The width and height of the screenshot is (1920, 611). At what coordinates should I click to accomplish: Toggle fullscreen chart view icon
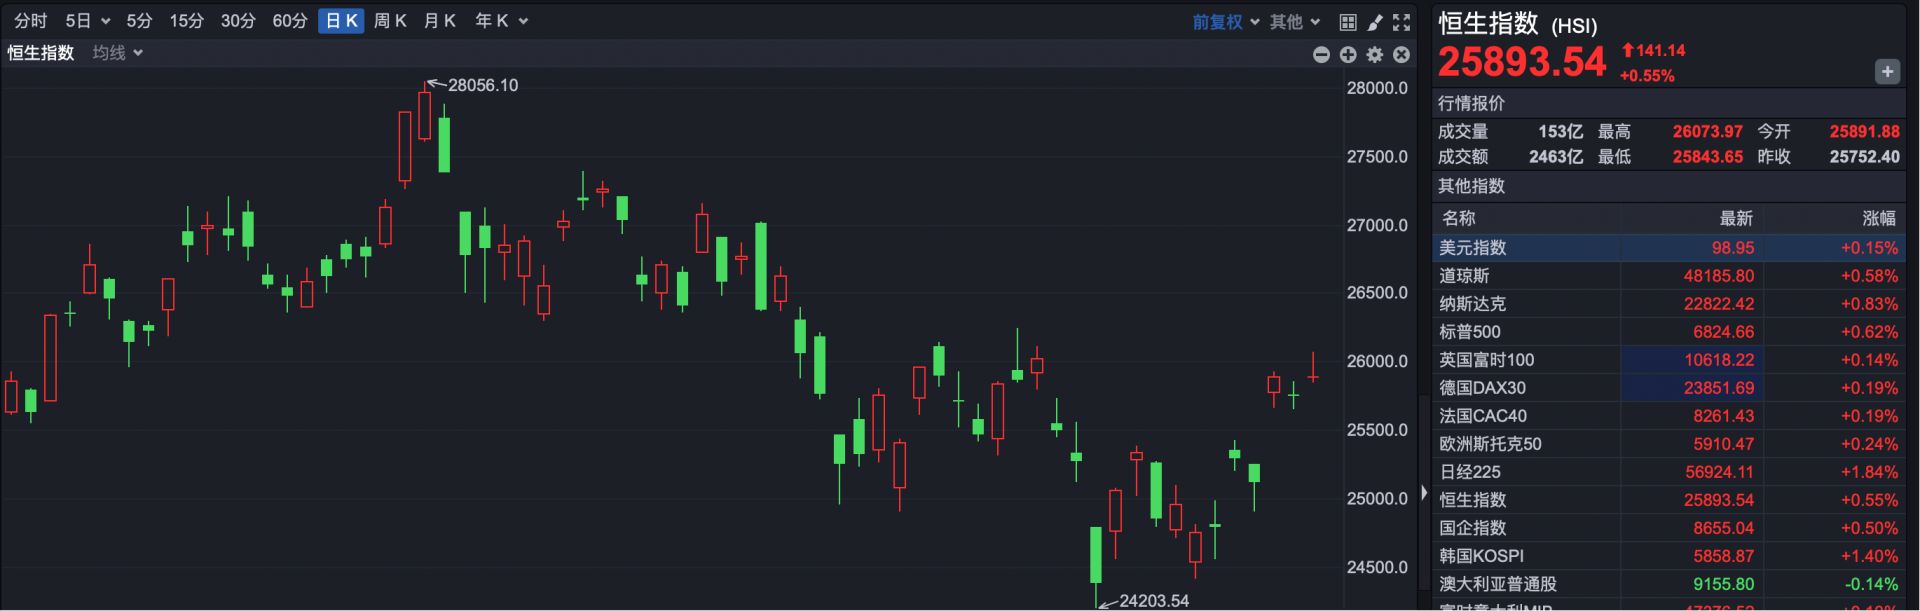[1402, 22]
